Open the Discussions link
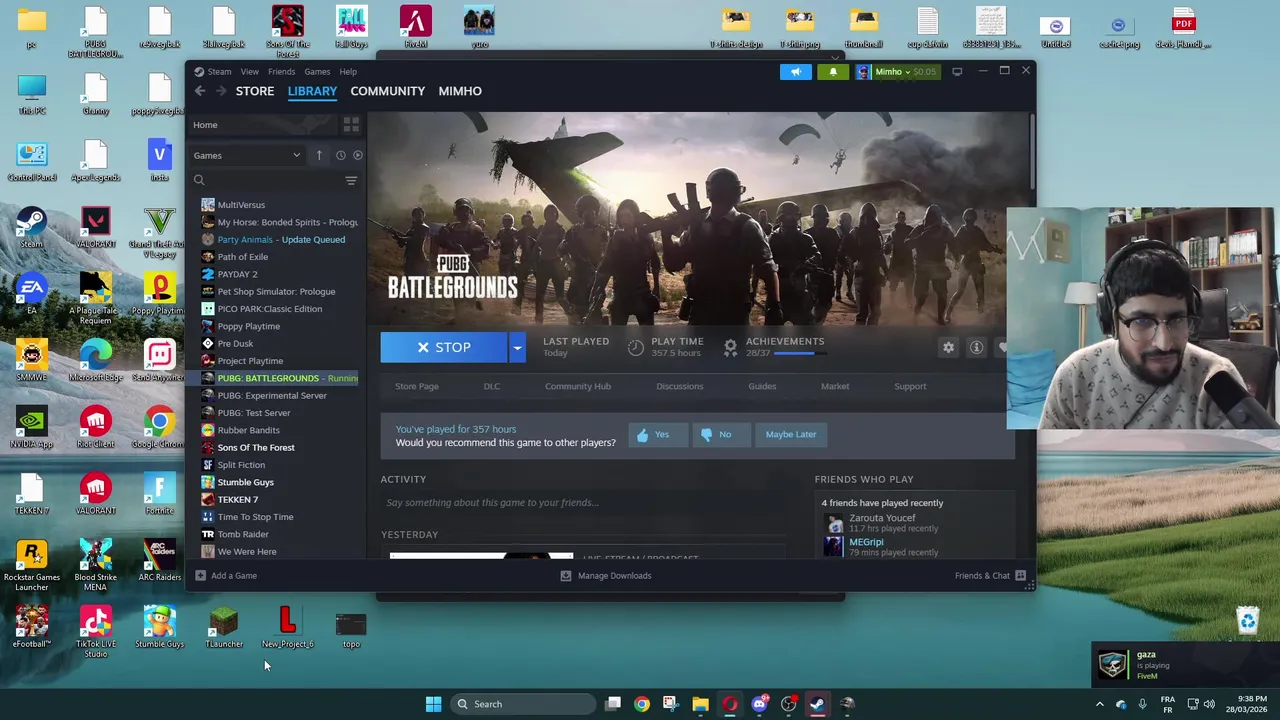Viewport: 1280px width, 720px height. [680, 386]
